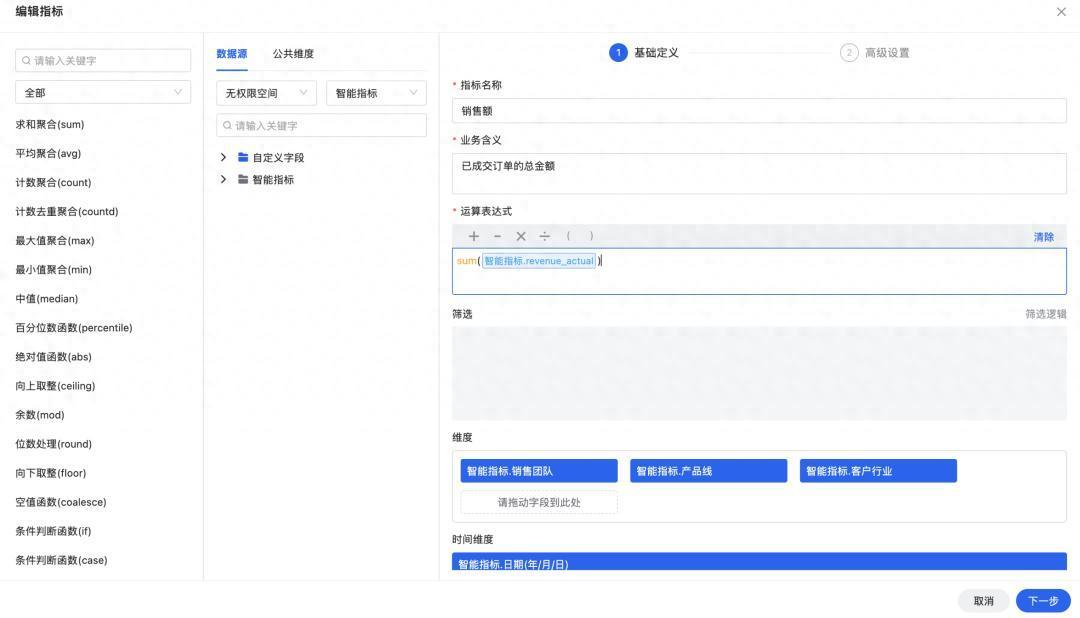Open the 全部 function category dropdown
The width and height of the screenshot is (1080, 618).
[x=103, y=92]
